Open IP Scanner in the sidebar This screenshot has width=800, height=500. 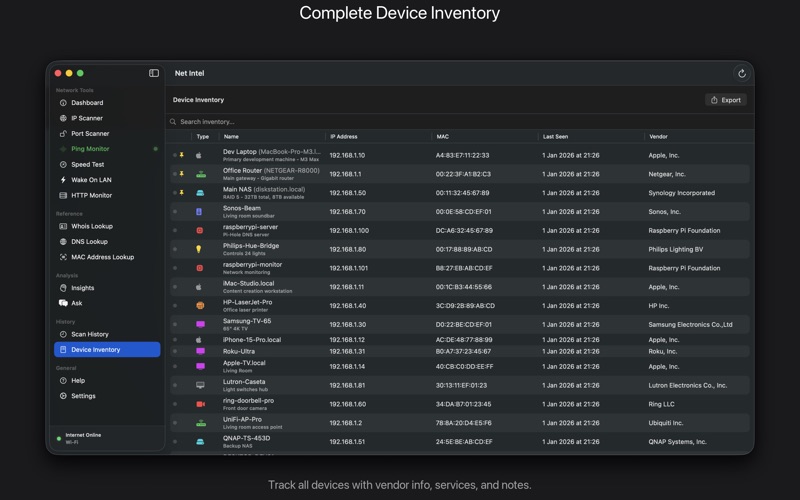point(107,118)
